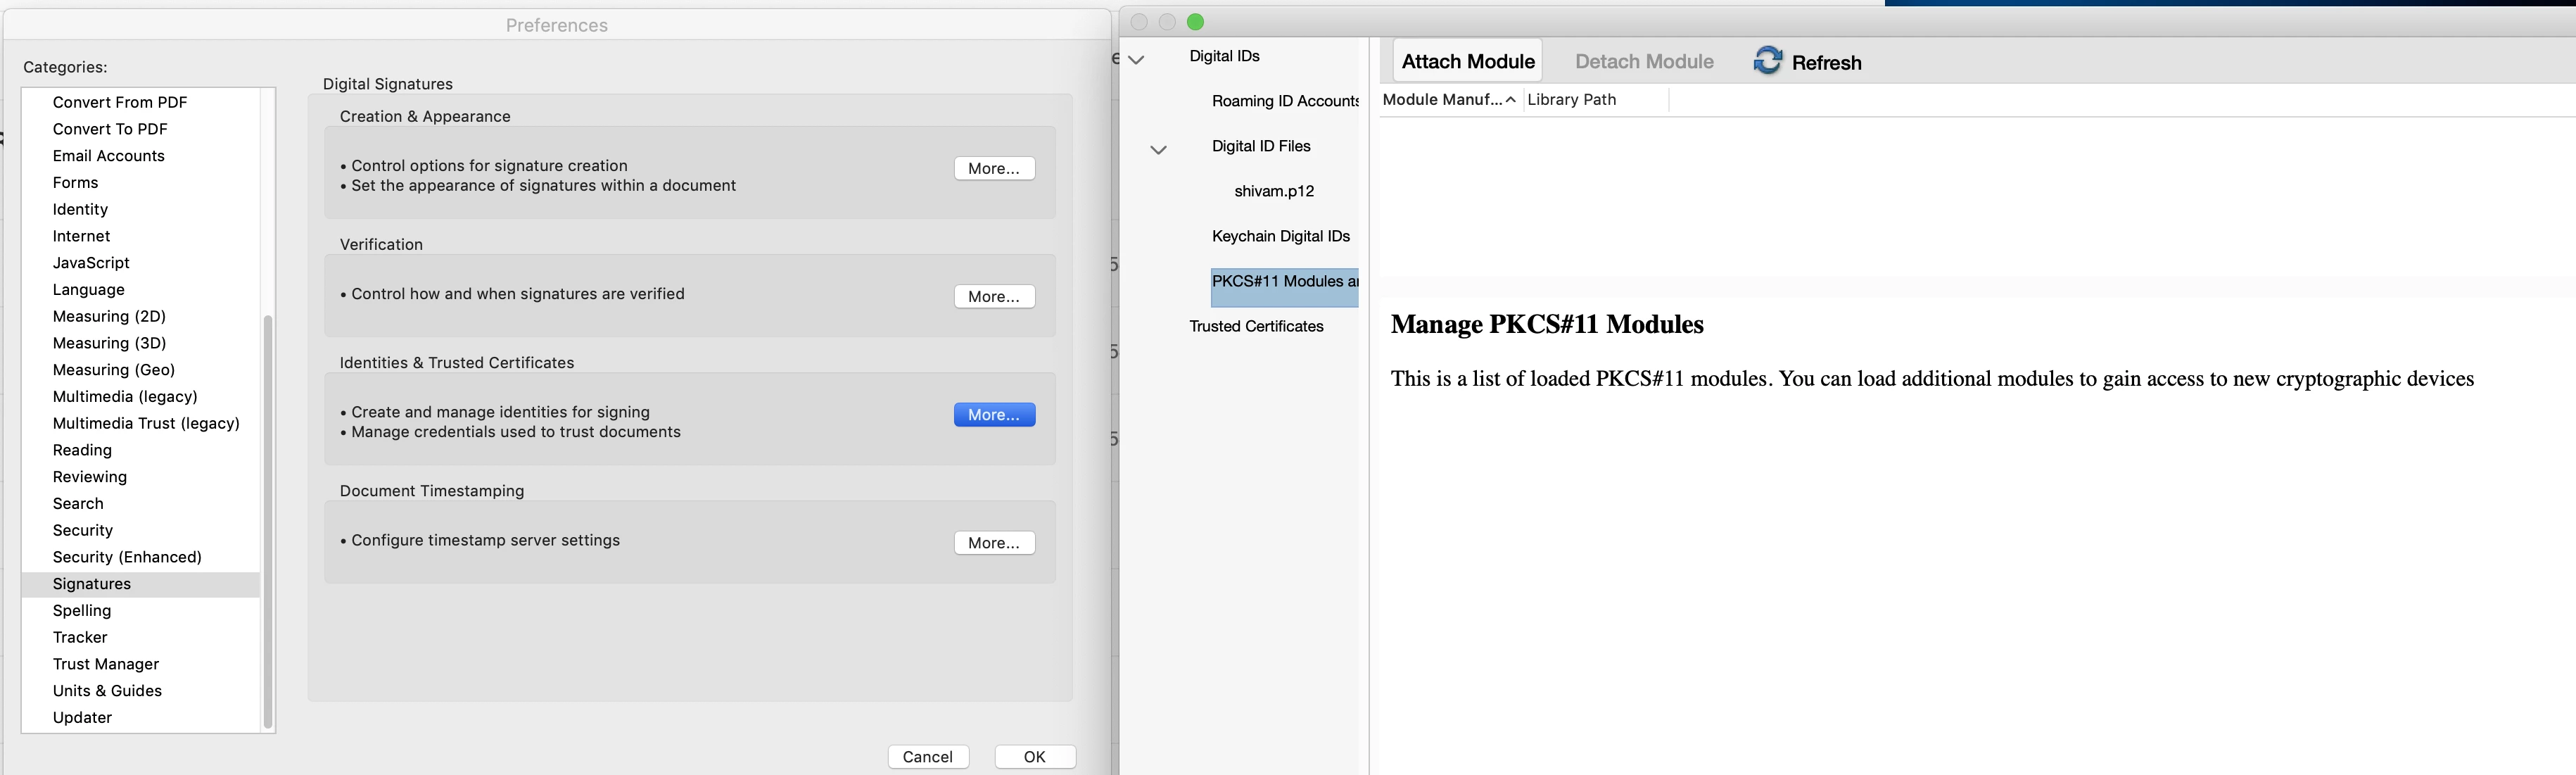Sort by Module Manufacturer column arrow
The height and width of the screenshot is (775, 2576).
click(x=1510, y=99)
